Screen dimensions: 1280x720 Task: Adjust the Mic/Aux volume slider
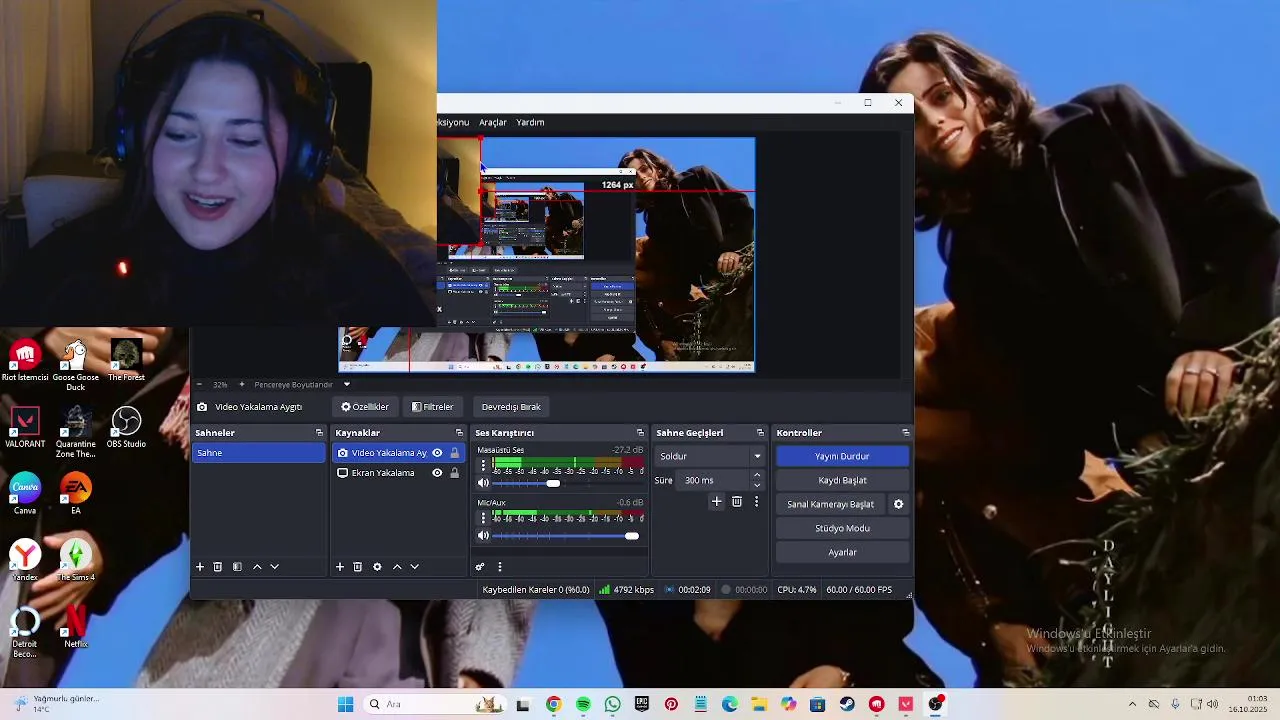[x=567, y=536]
